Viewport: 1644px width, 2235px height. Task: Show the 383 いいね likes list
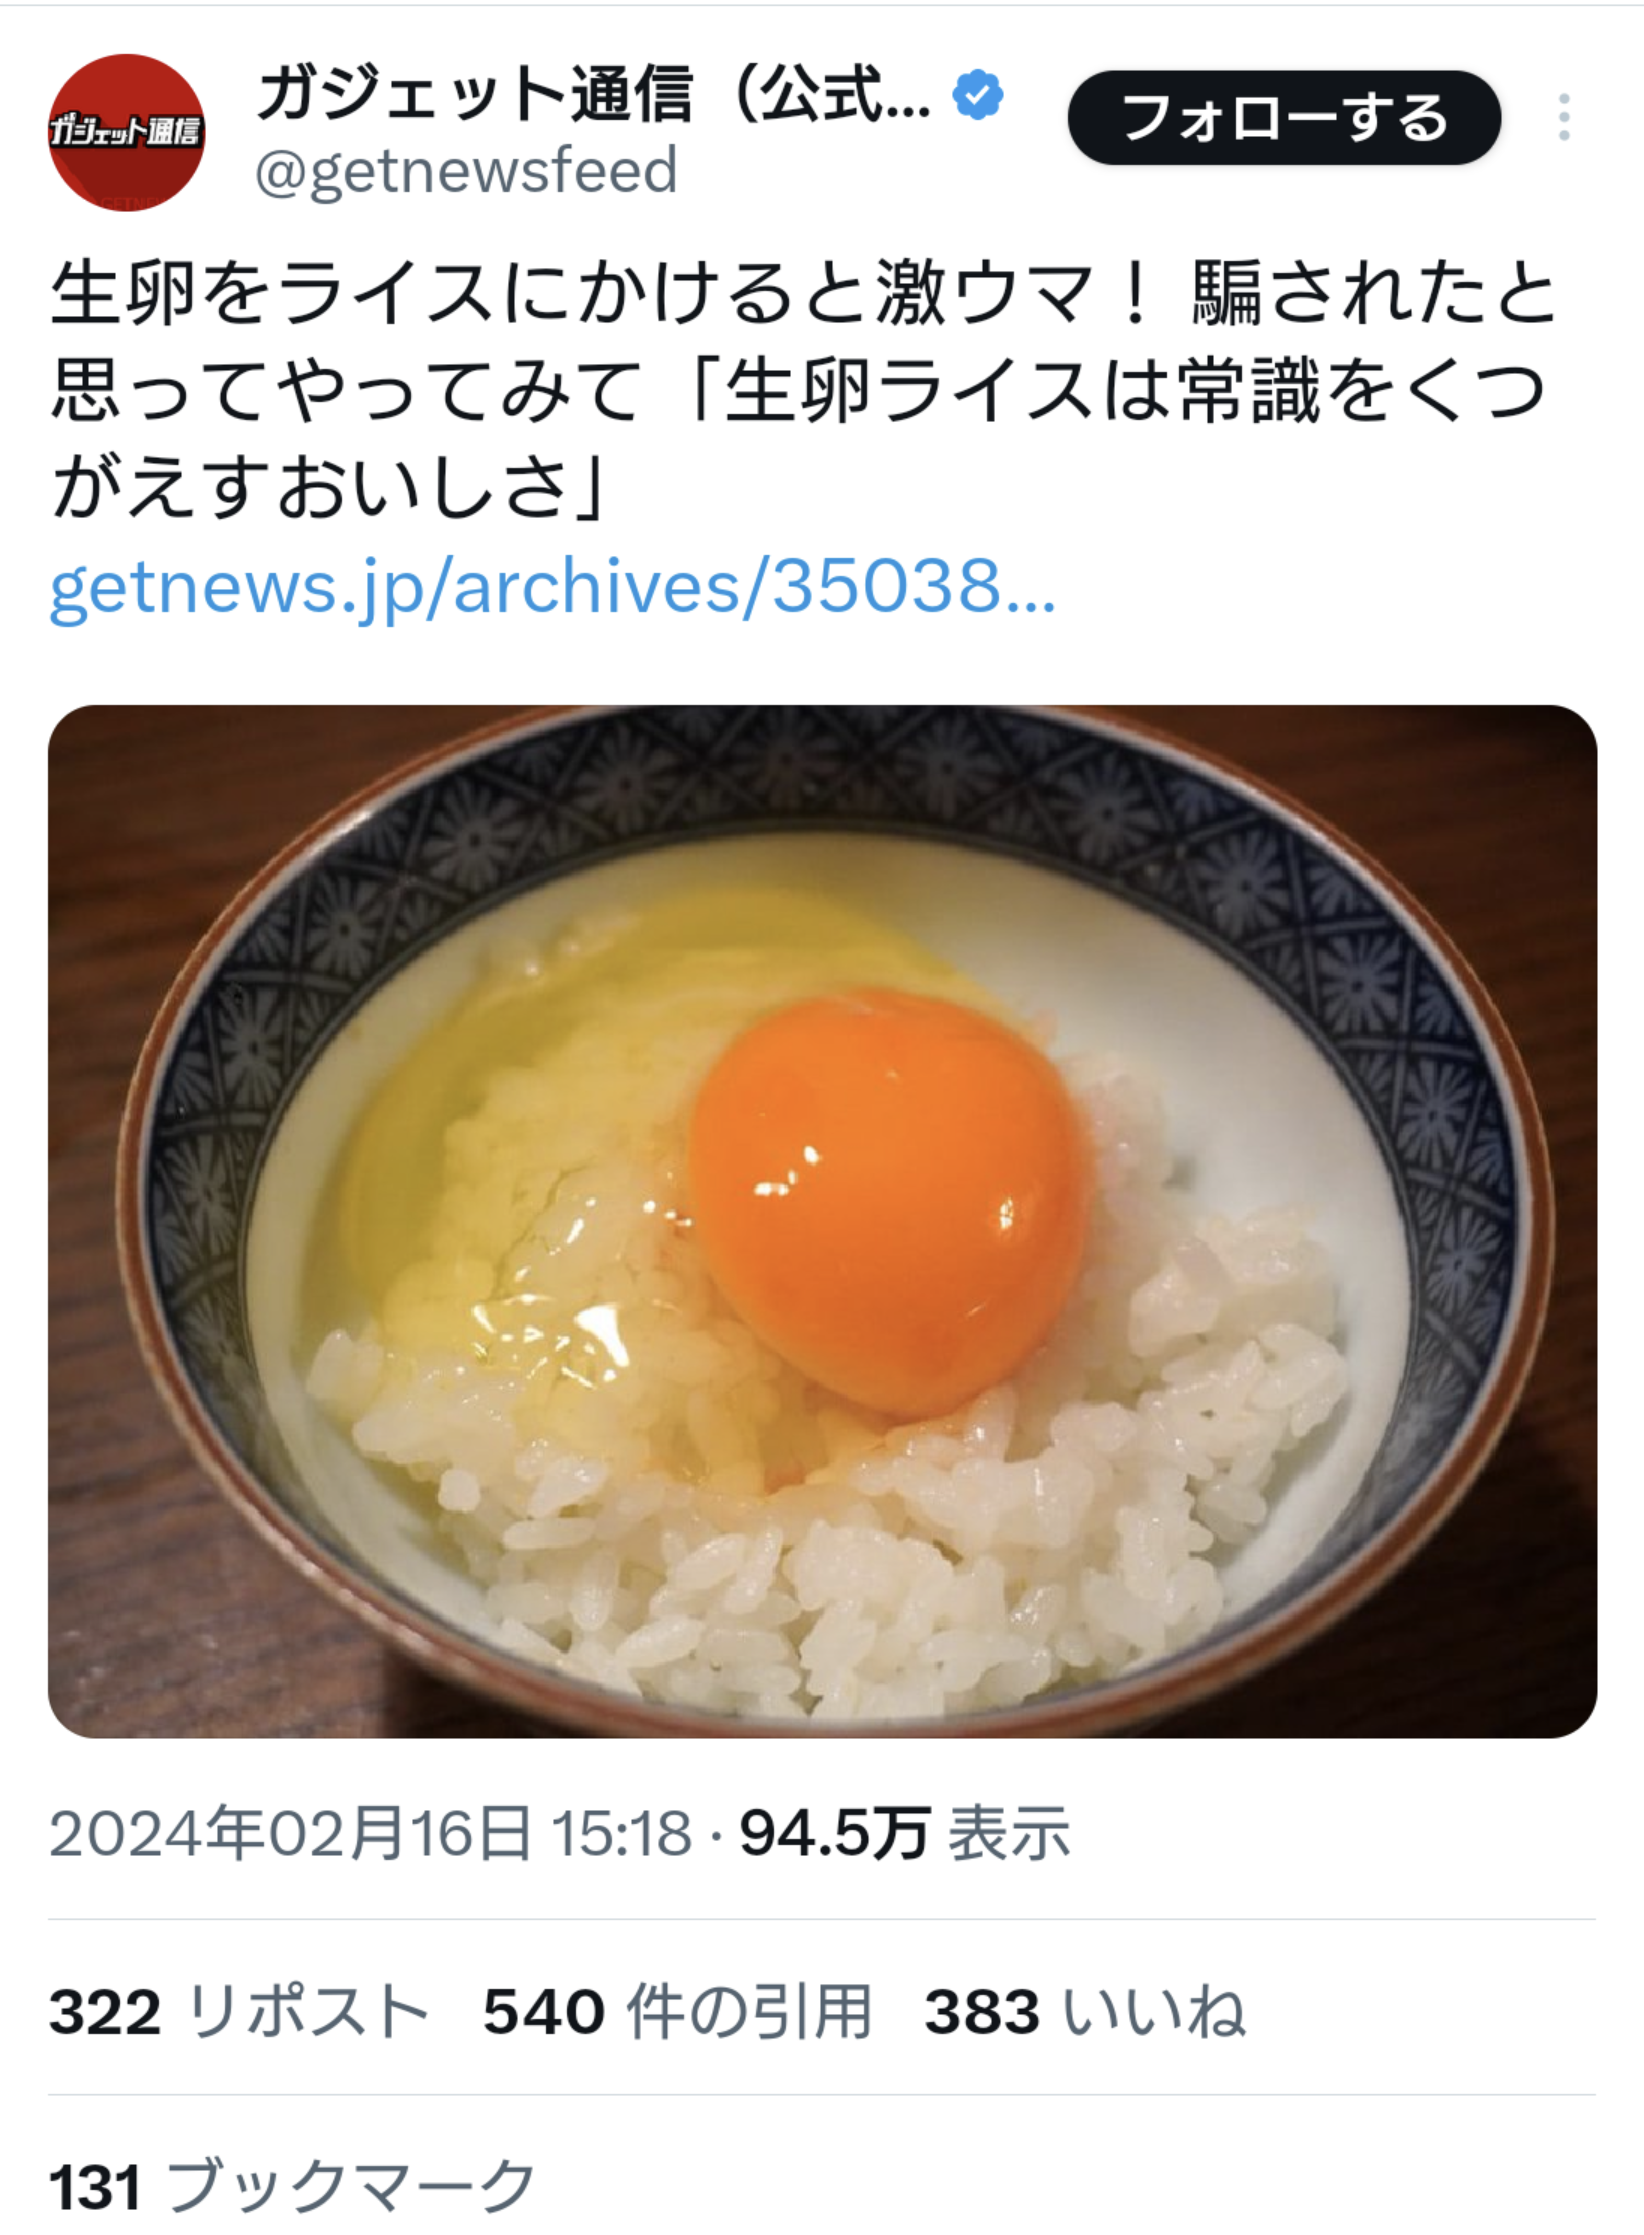pyautogui.click(x=1084, y=2012)
